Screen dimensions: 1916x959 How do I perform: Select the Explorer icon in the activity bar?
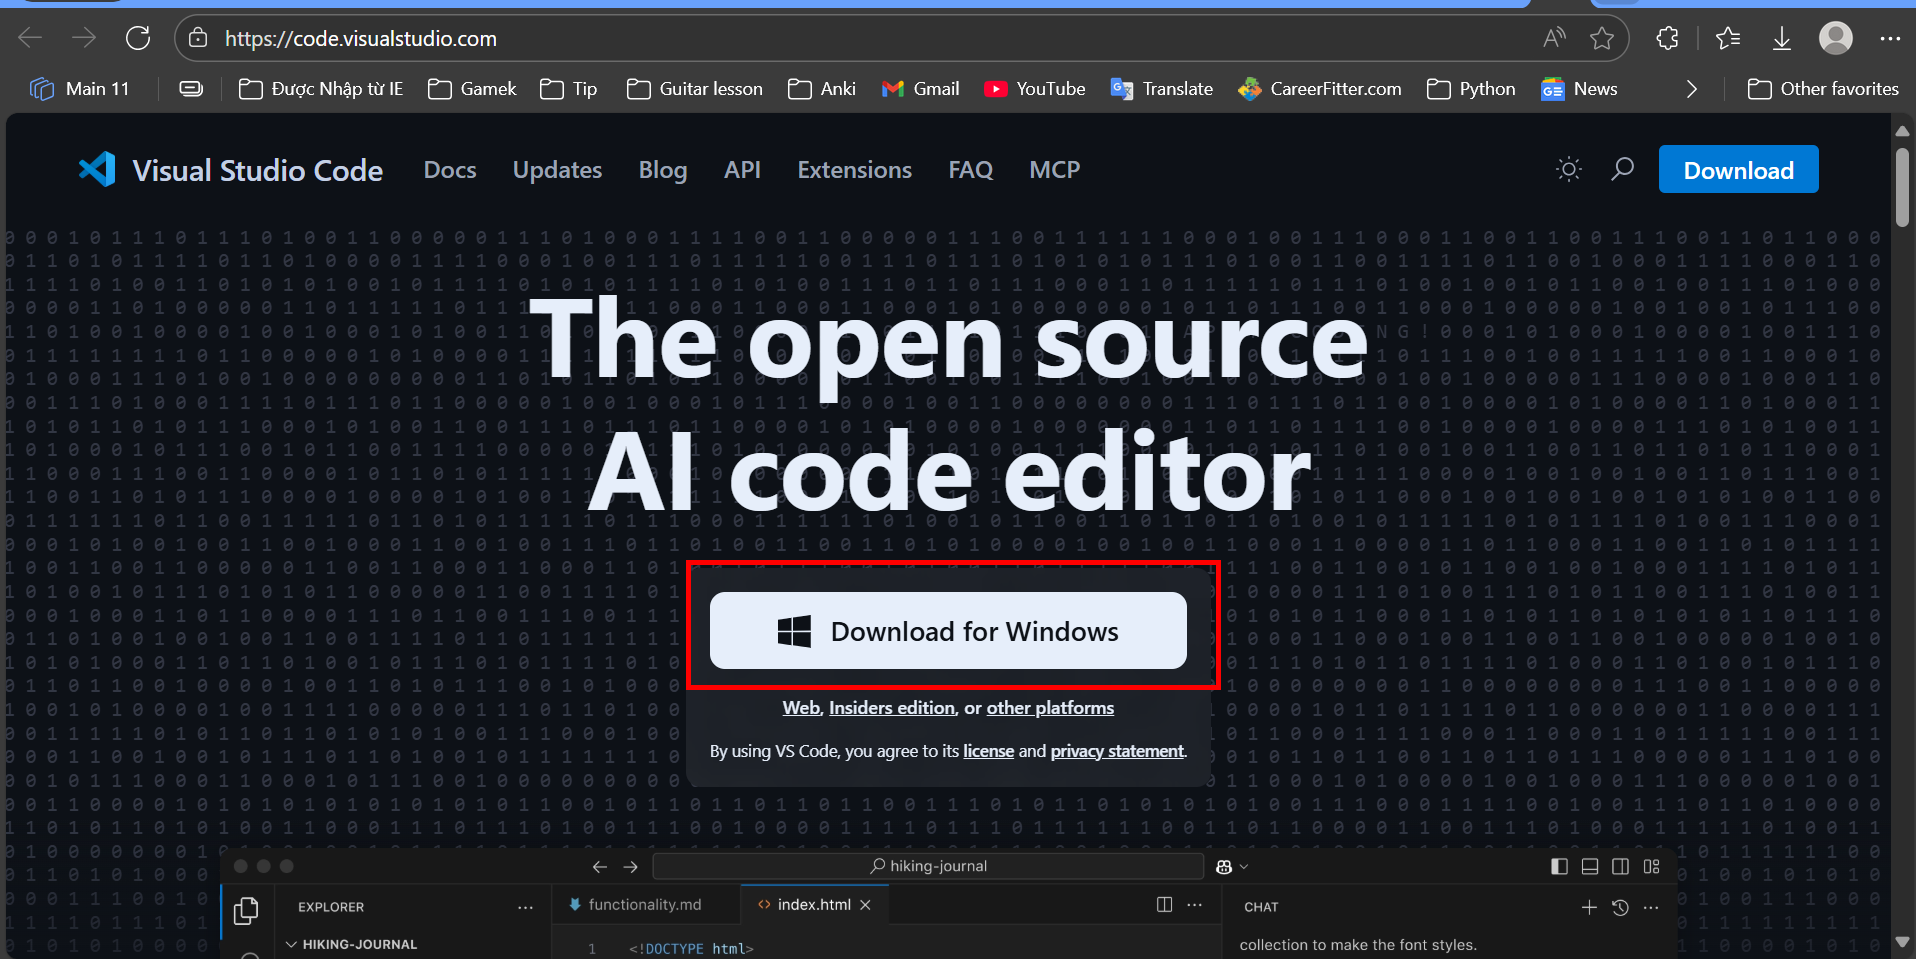click(247, 910)
